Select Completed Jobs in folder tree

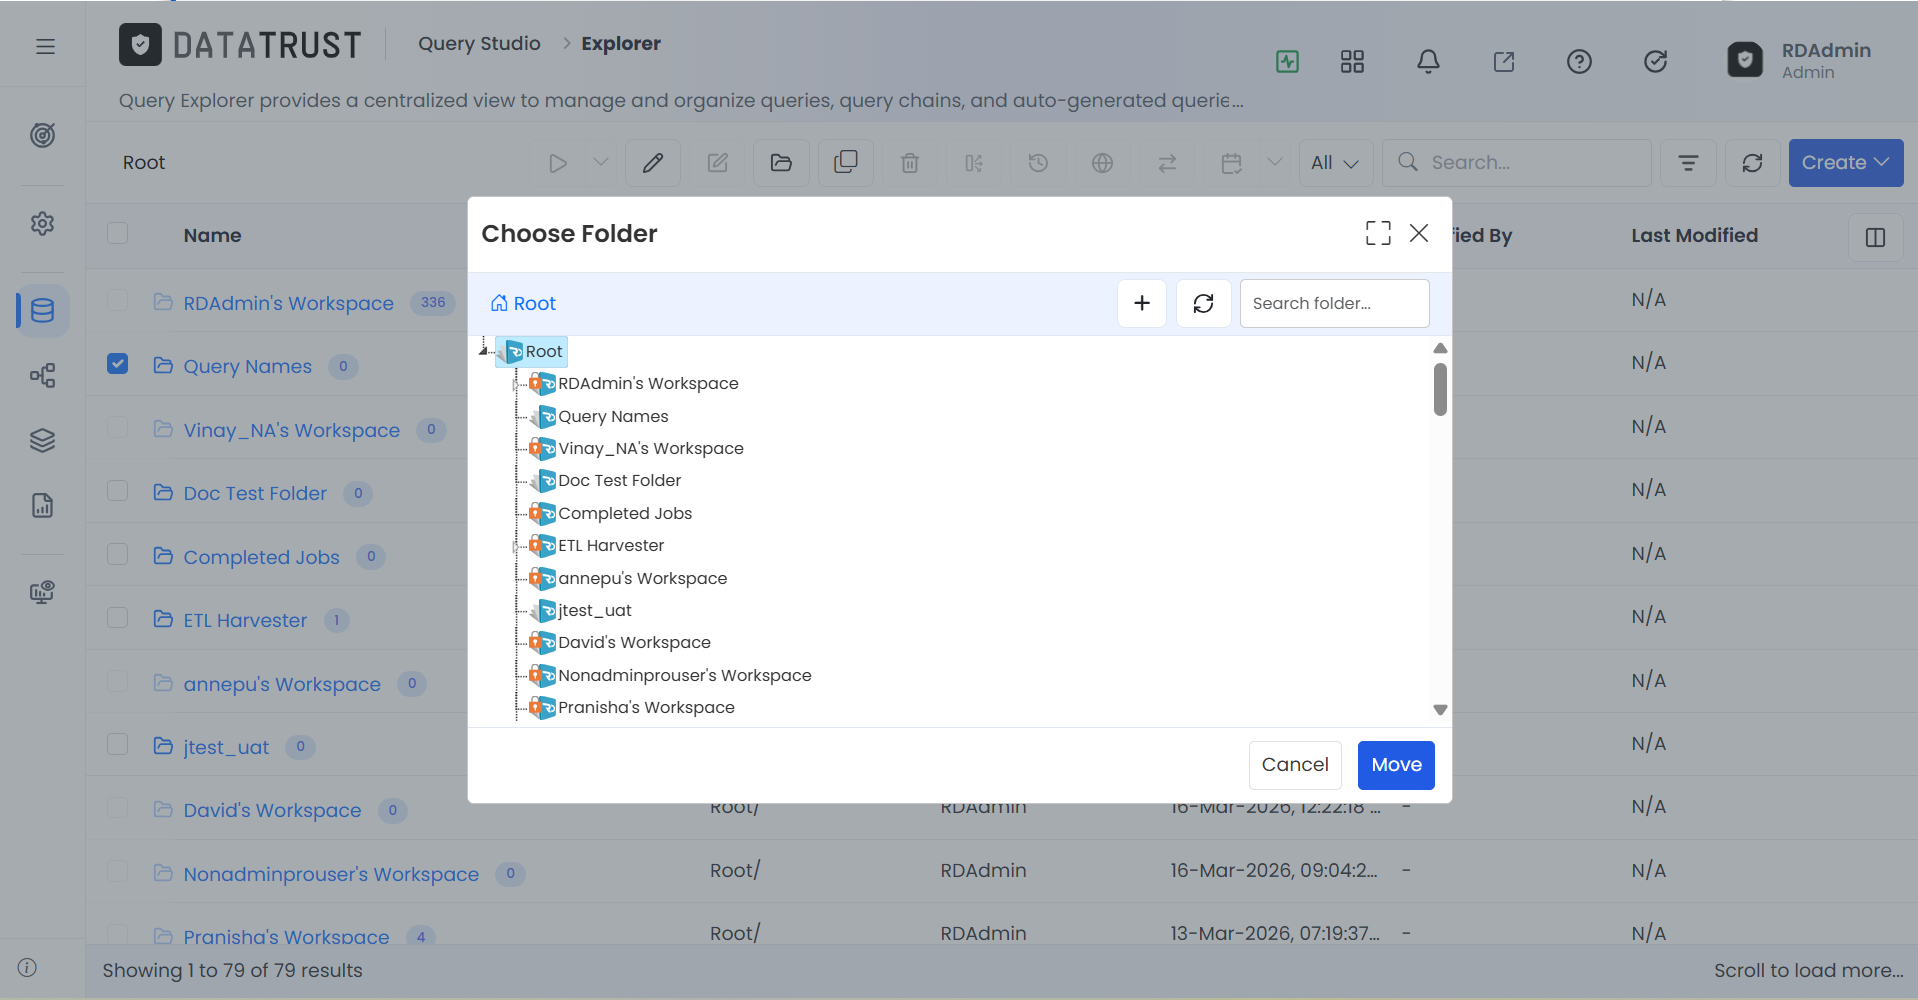[624, 513]
